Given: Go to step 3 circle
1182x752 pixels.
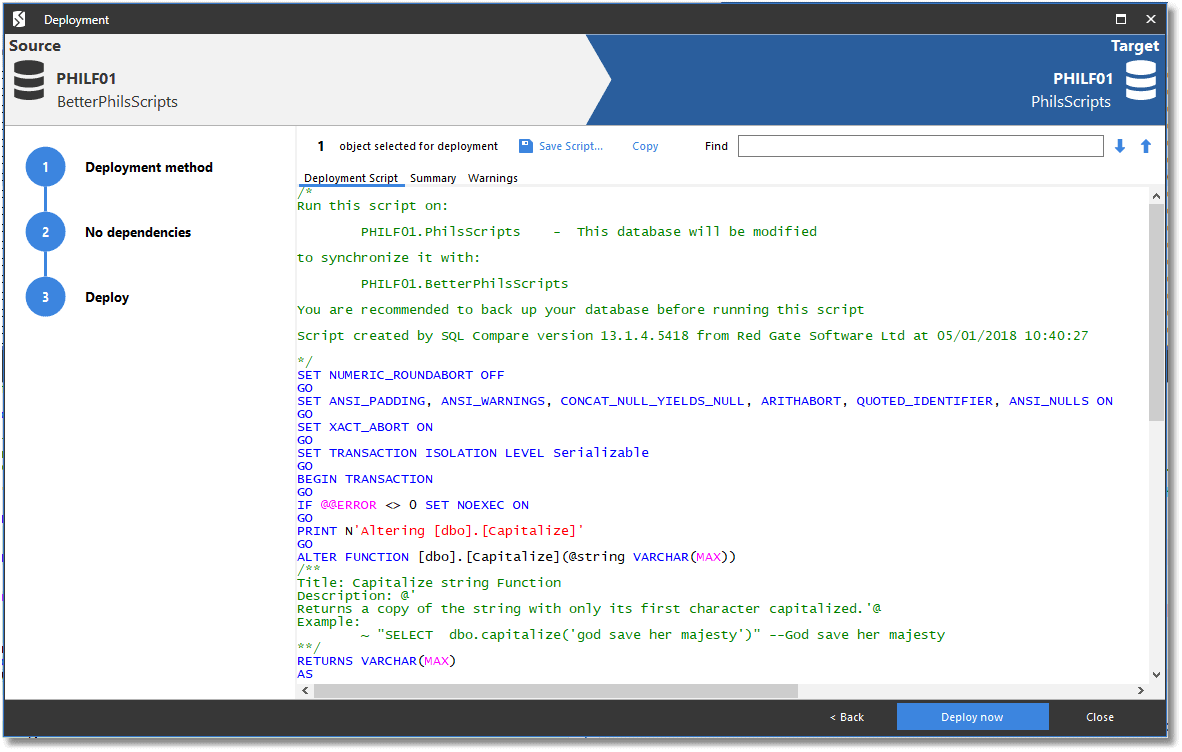Looking at the screenshot, I should click(x=45, y=297).
